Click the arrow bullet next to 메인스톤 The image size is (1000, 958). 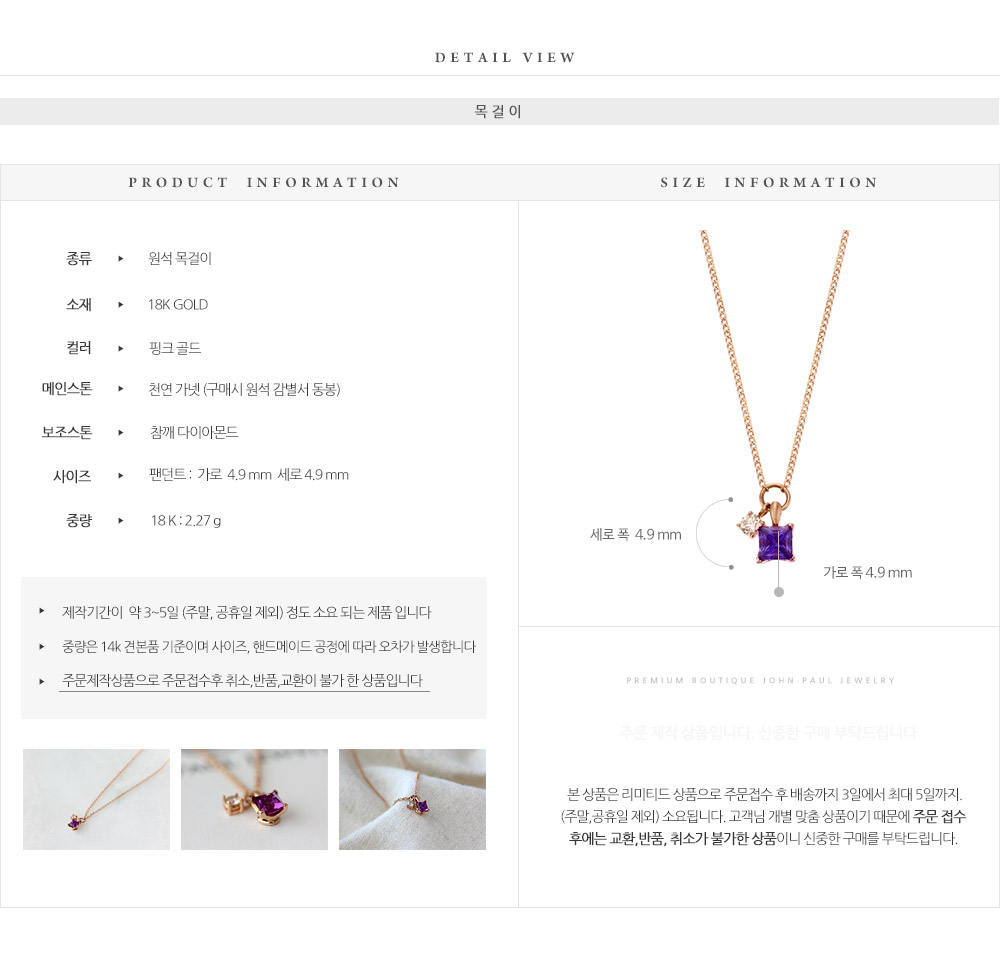121,389
